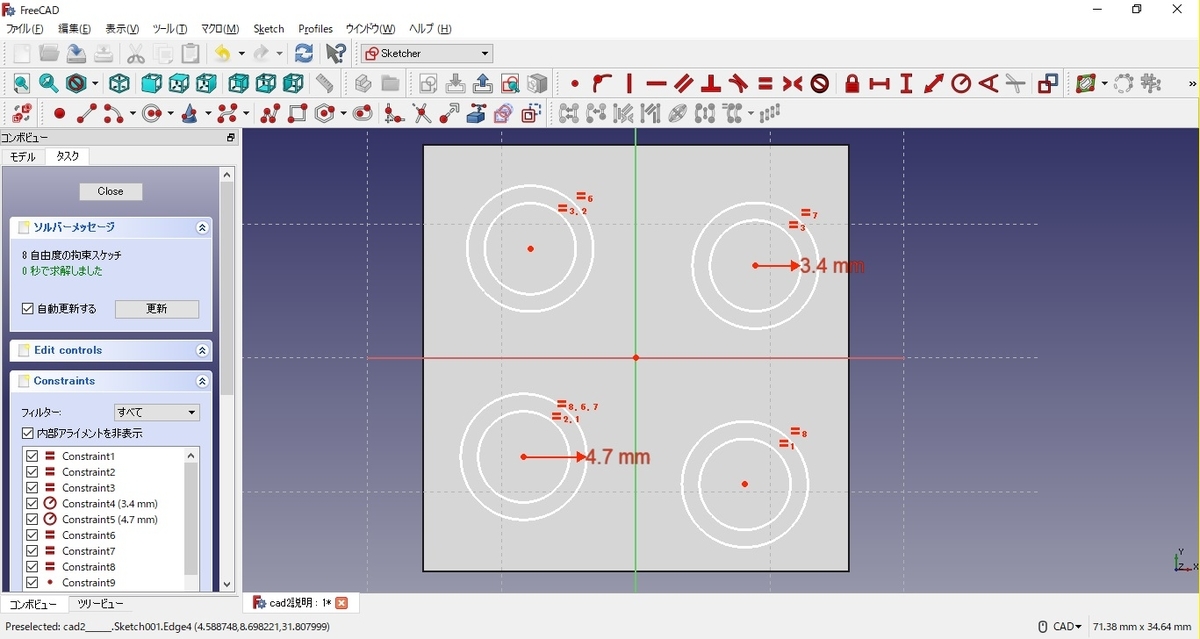Select the 4.7 mm radius dimension
This screenshot has width=1200, height=639.
click(618, 457)
